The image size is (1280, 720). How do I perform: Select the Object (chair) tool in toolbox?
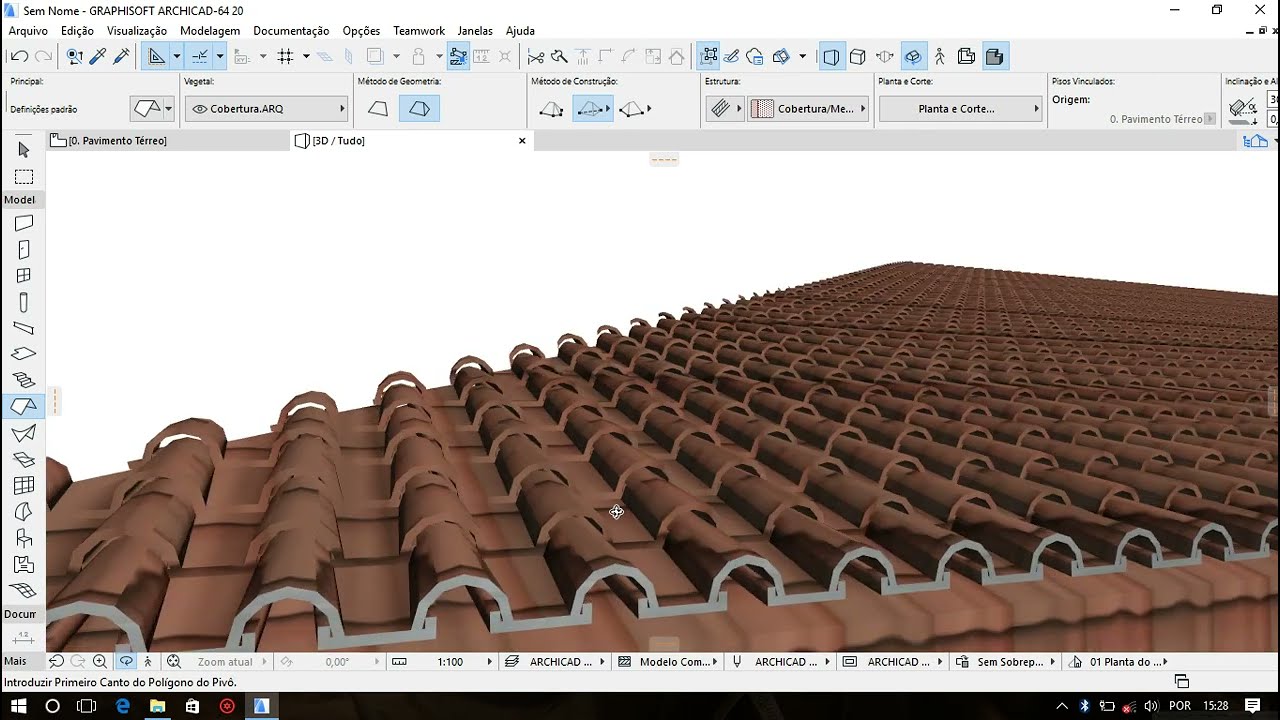point(24,538)
